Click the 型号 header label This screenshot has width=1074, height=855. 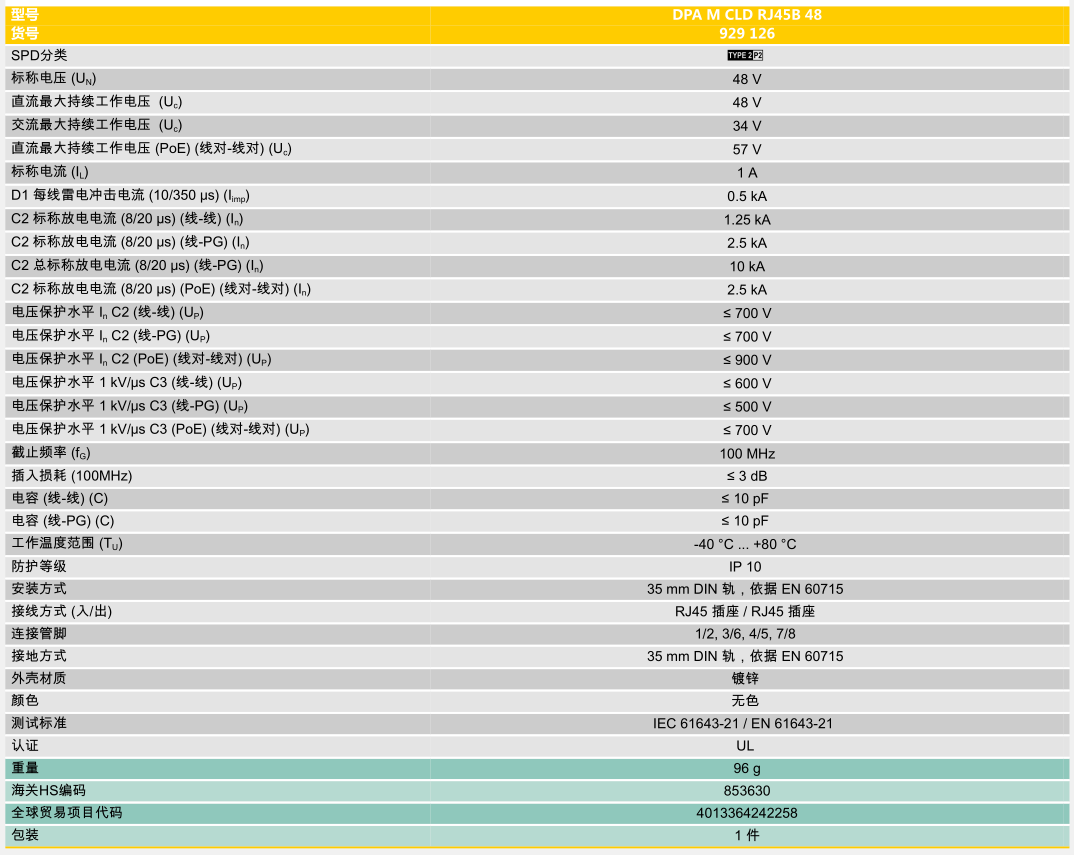(26, 15)
